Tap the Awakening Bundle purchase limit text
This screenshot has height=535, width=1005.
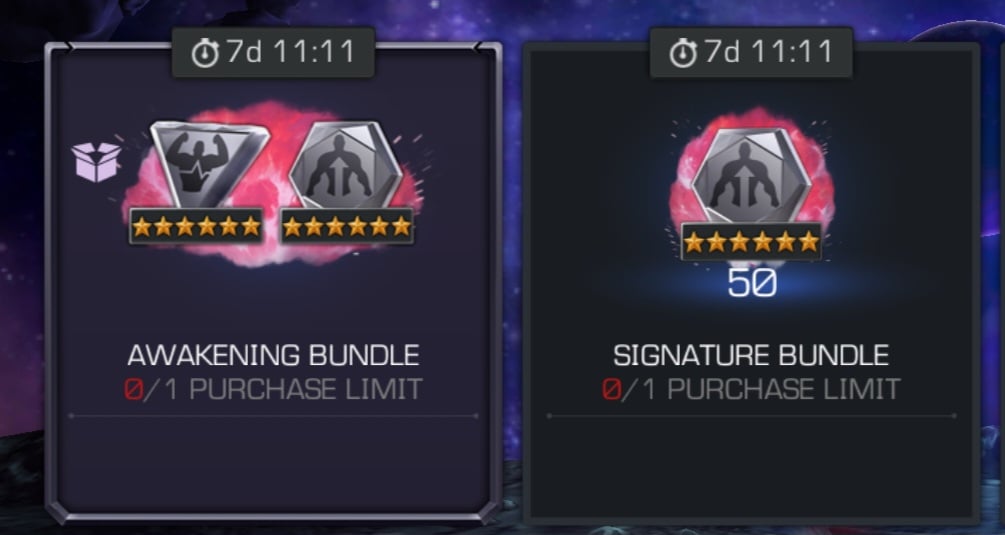[x=274, y=390]
